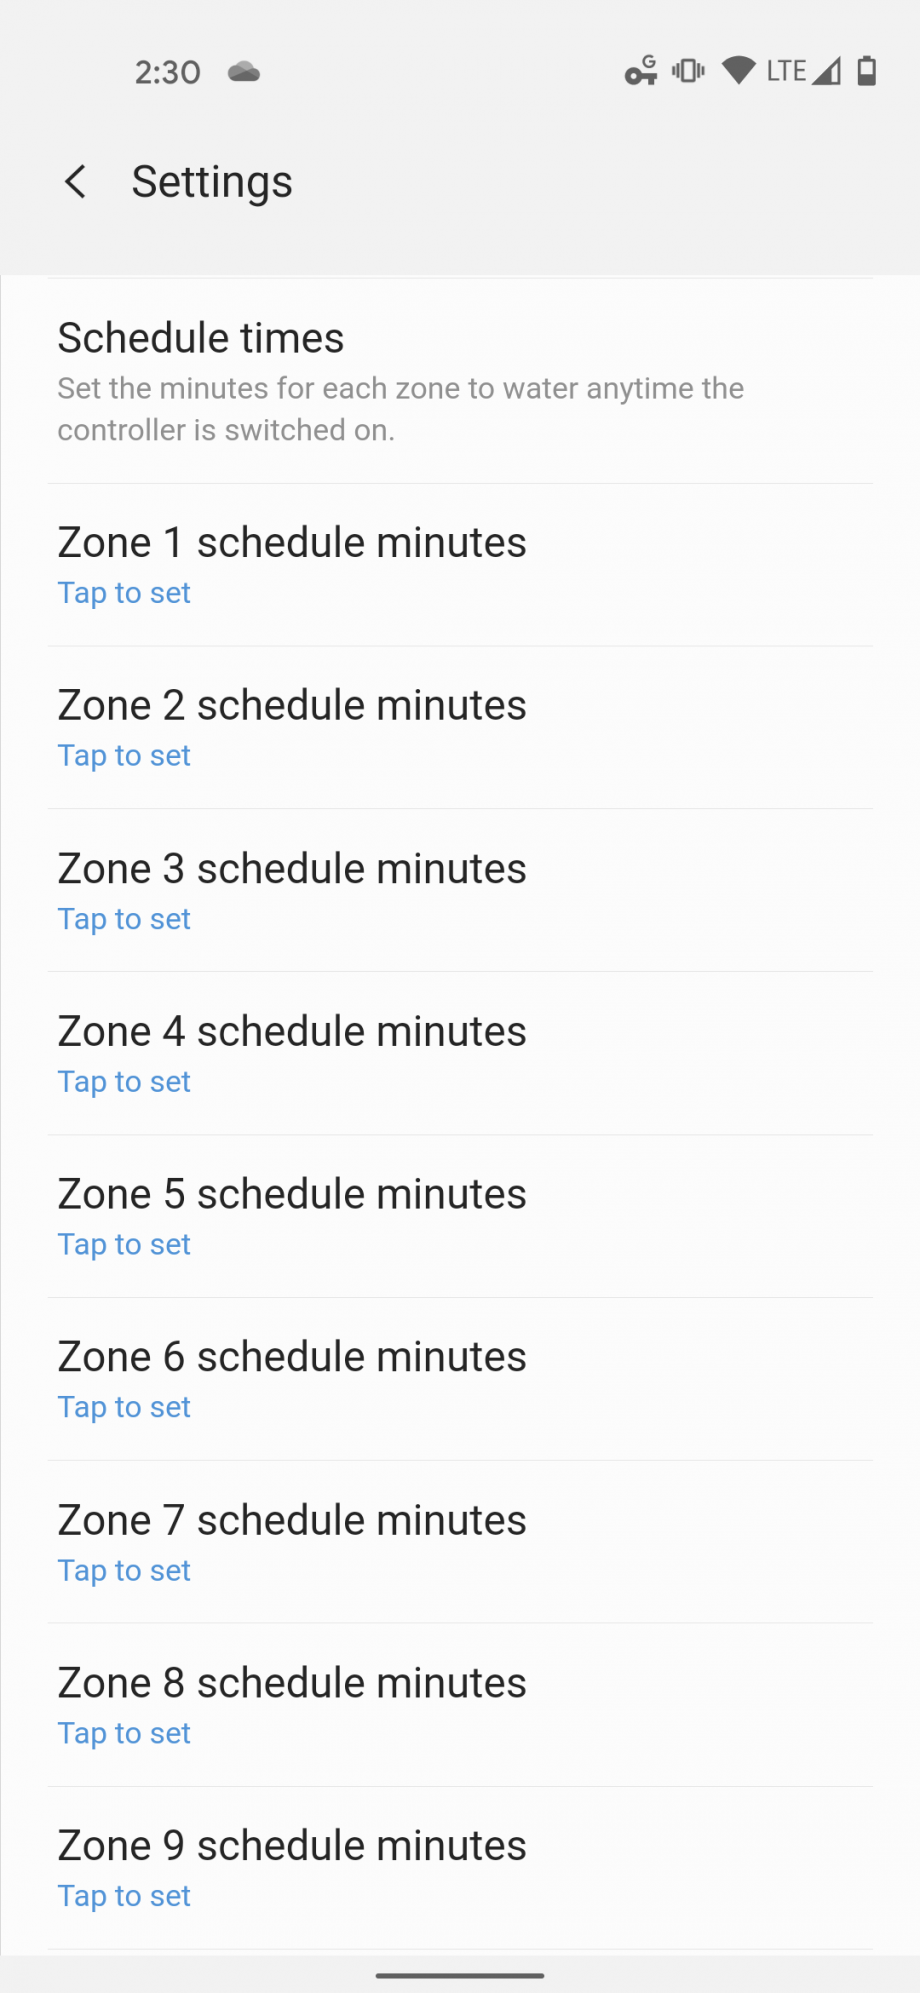Click "Tap to set" under Zone 7
Screen dimensions: 920x1993
tap(124, 1571)
